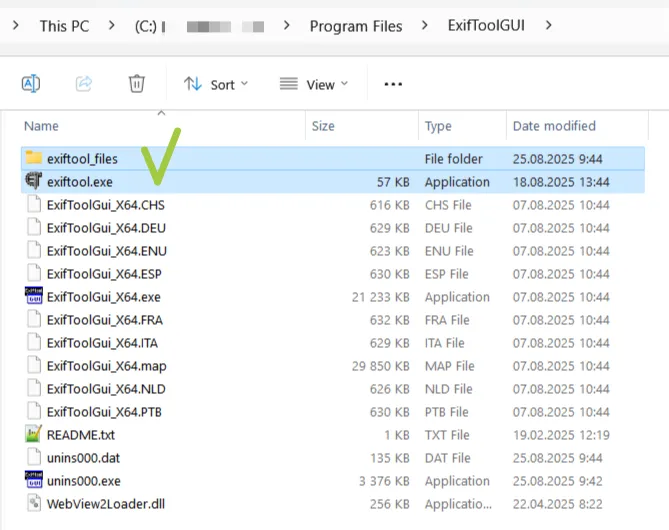Select the unins000.dat file icon
Image resolution: width=669 pixels, height=530 pixels.
point(34,457)
